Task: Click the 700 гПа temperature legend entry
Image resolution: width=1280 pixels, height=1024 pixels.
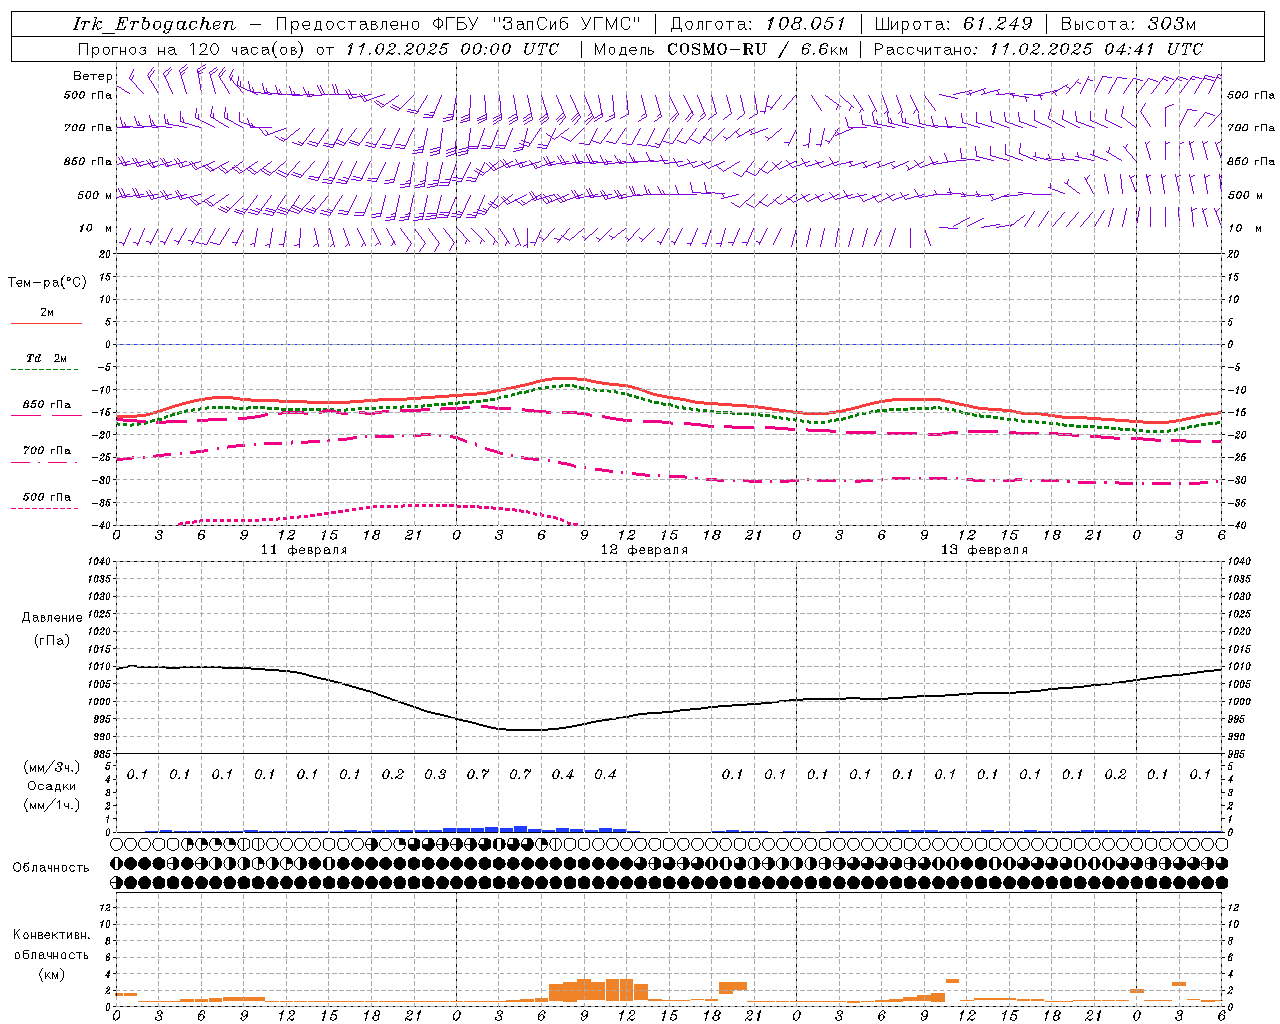Action: [x=47, y=451]
